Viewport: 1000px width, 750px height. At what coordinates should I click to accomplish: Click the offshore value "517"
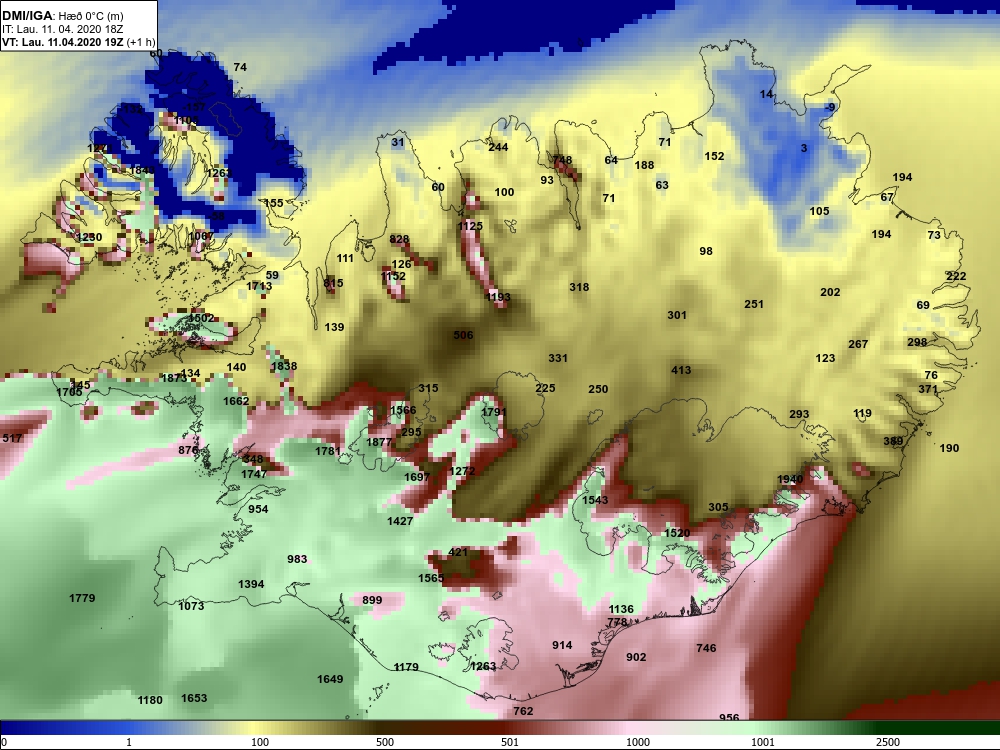coord(12,438)
